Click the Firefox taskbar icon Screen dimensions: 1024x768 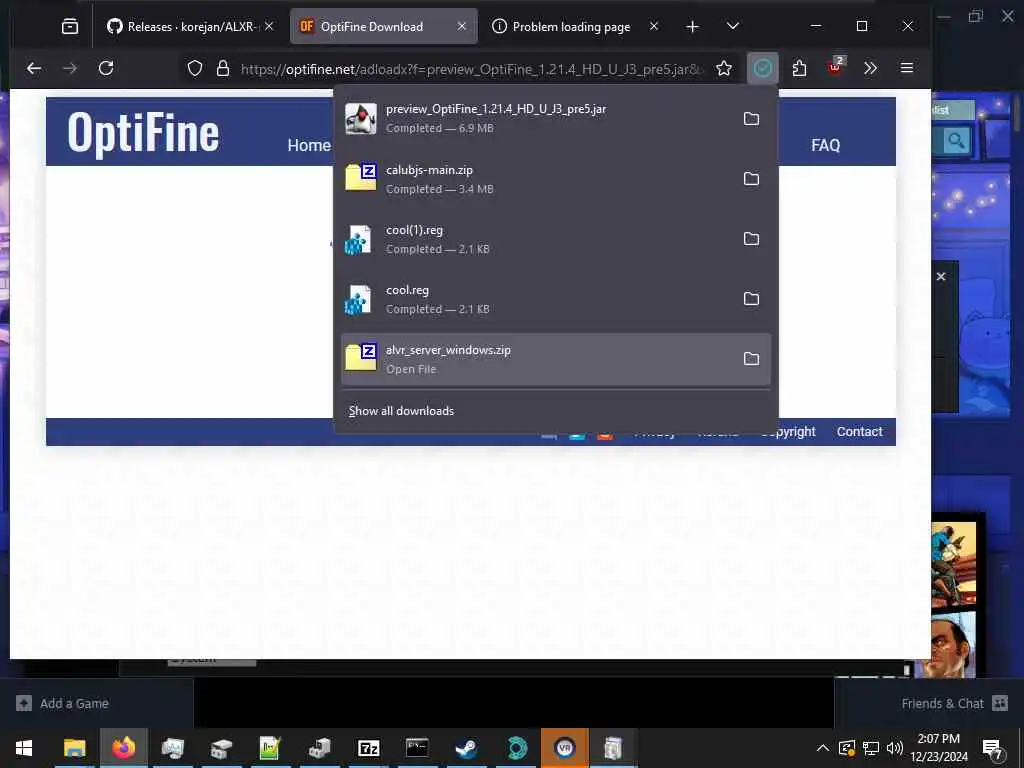coord(123,748)
